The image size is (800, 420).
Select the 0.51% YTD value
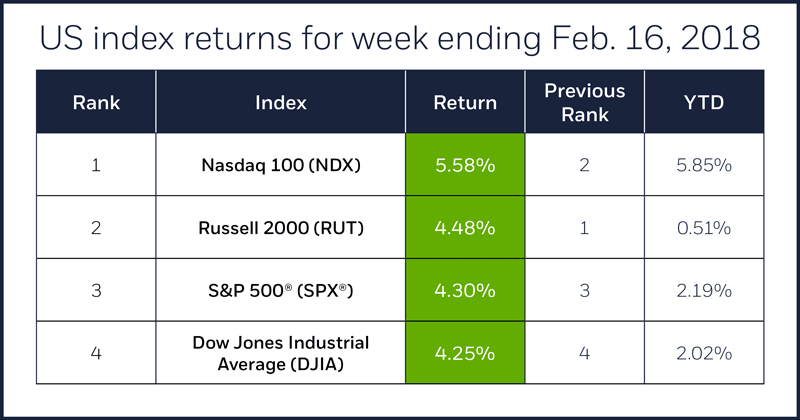[704, 227]
